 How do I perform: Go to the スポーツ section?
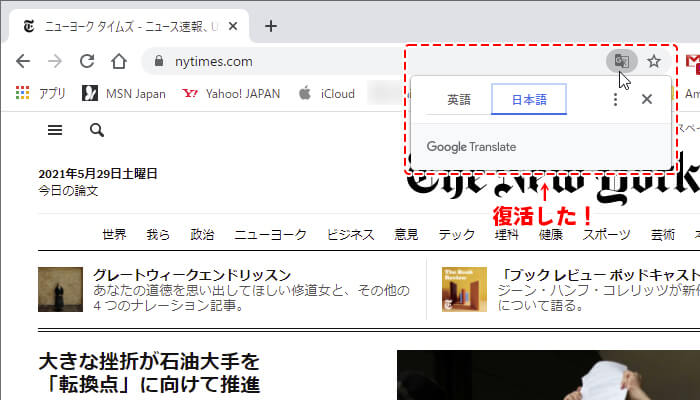coord(606,234)
